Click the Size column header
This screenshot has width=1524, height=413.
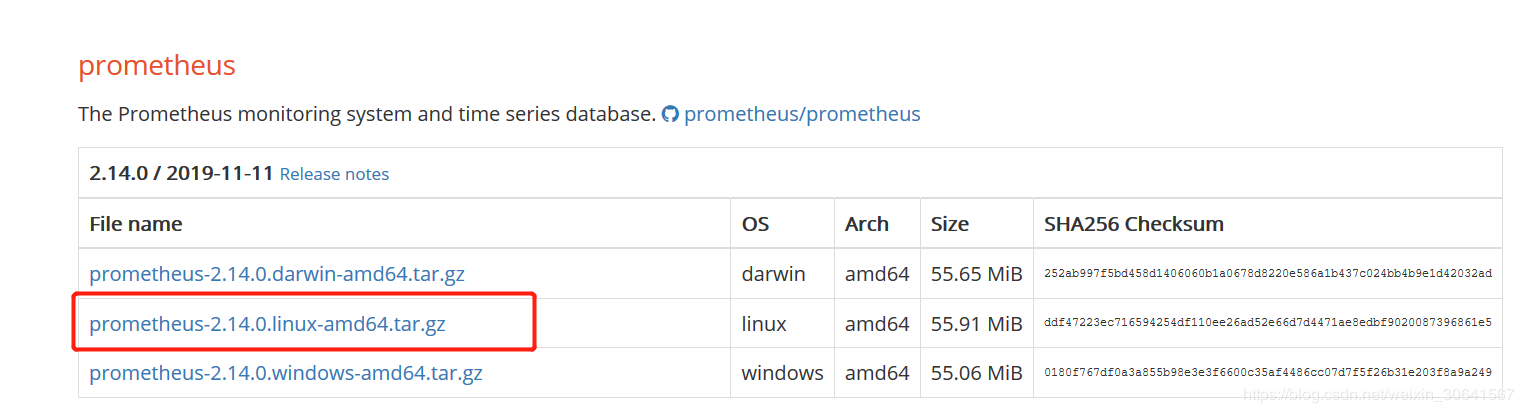(950, 224)
